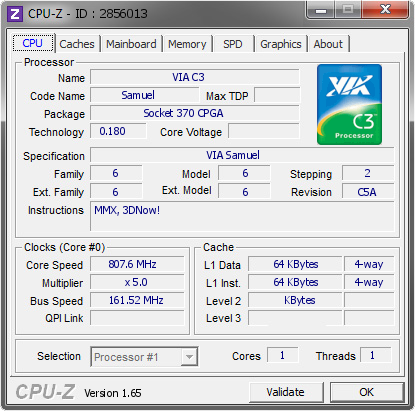This screenshot has width=415, height=411.
Task: View the Graphics tab
Action: 281,44
